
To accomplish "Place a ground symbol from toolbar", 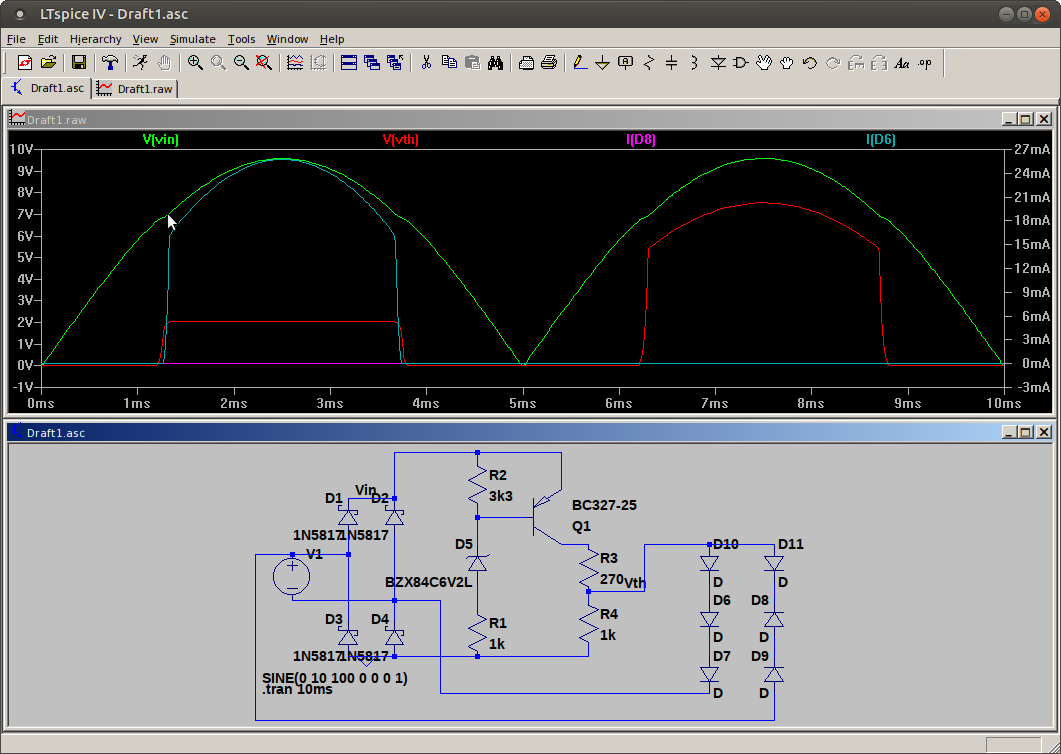I will pos(603,63).
